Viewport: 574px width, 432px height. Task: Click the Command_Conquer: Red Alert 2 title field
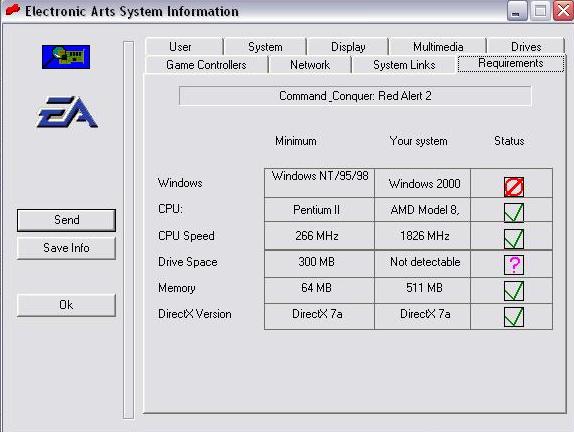coord(355,96)
